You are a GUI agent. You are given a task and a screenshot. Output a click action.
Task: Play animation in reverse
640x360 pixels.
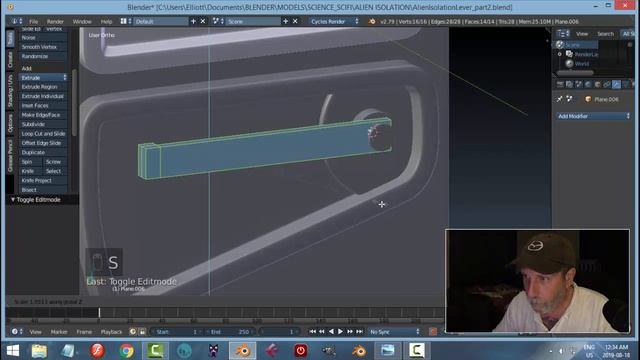point(331,331)
